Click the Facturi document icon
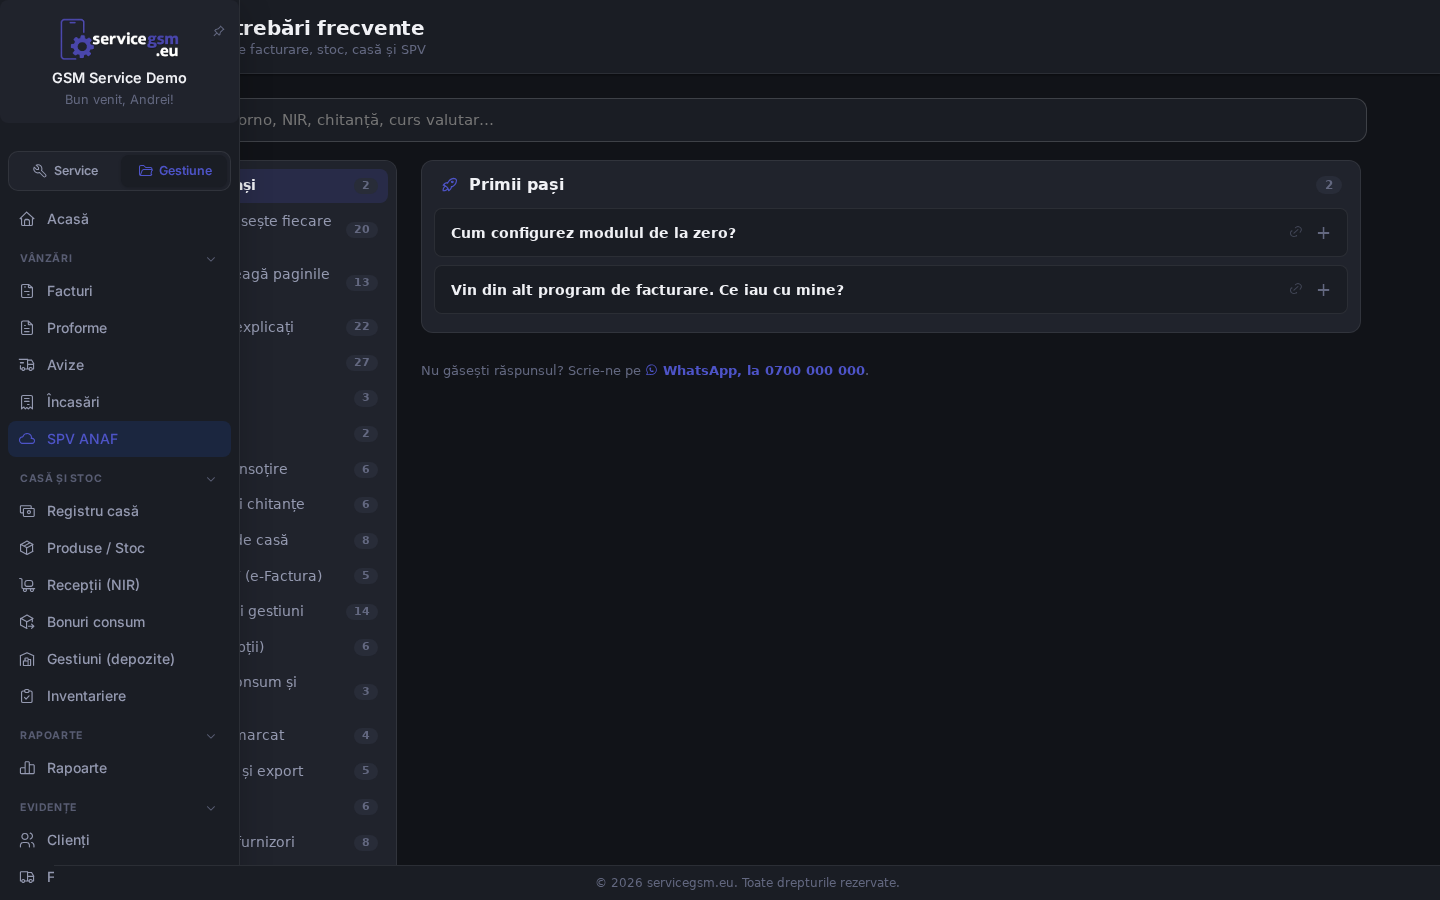 click(27, 291)
